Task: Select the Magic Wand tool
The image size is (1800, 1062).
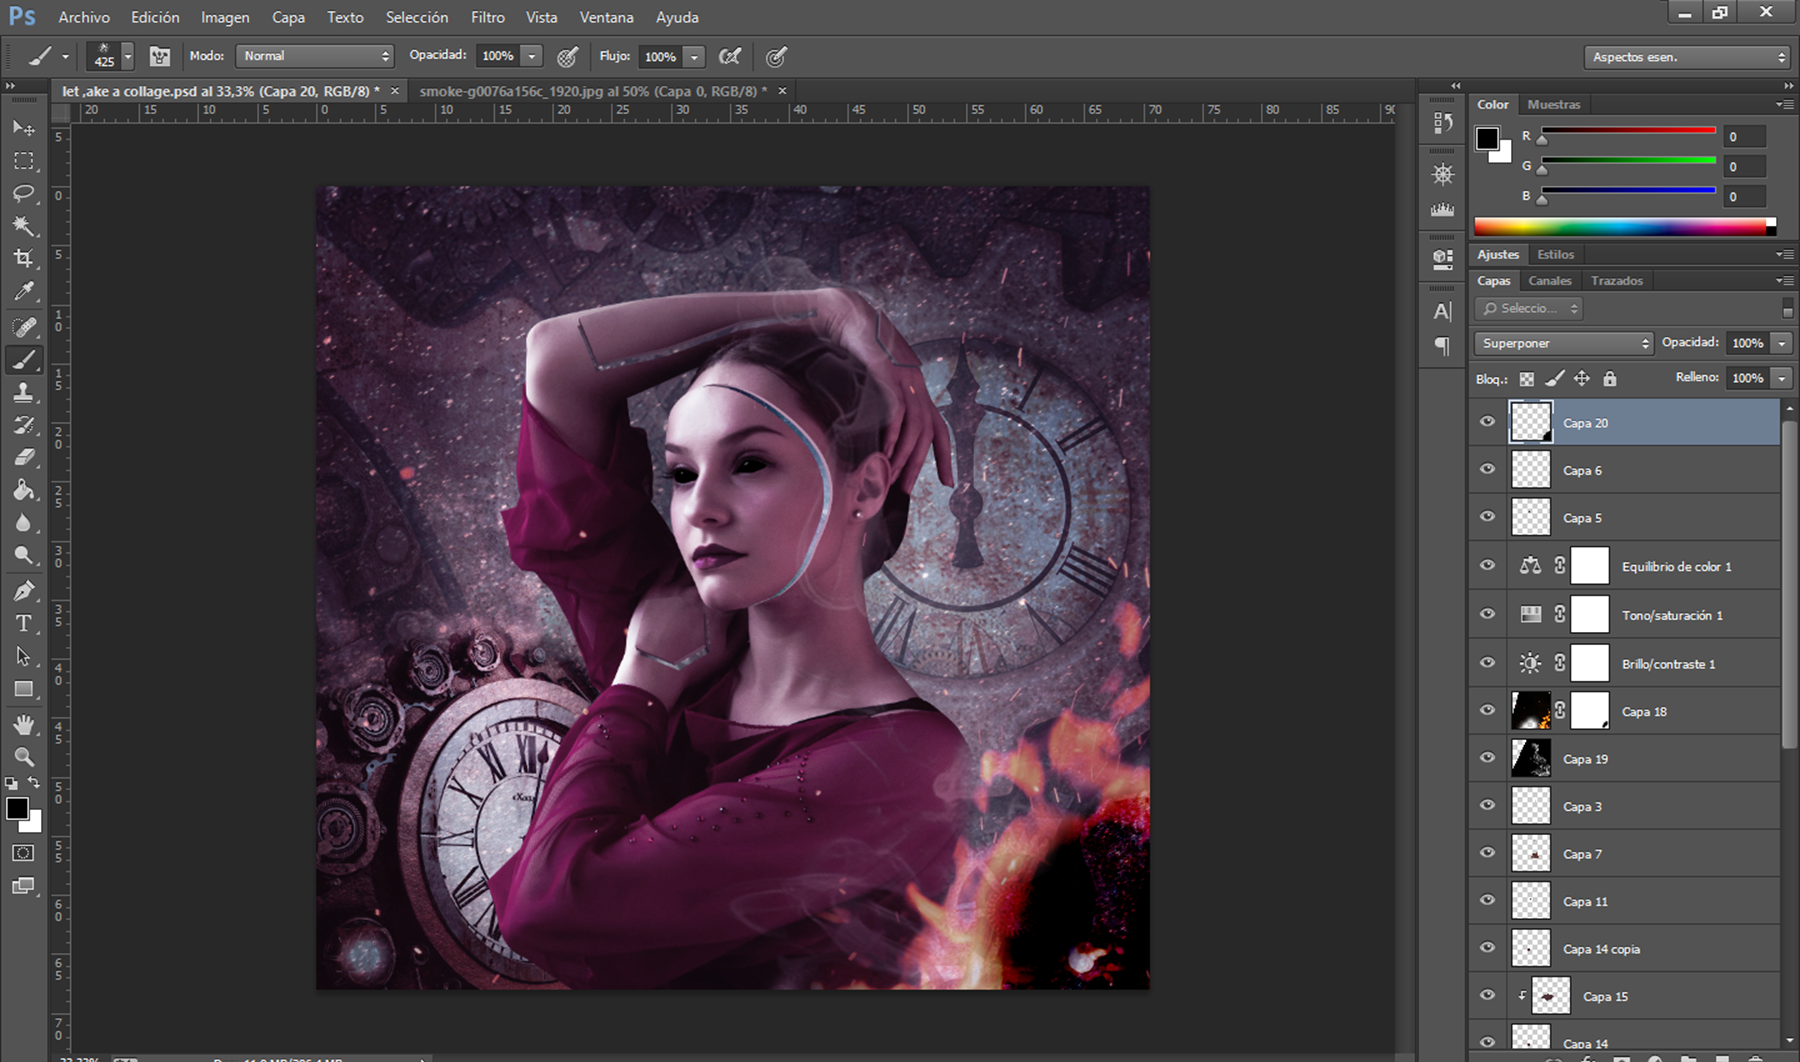Action: (24, 226)
